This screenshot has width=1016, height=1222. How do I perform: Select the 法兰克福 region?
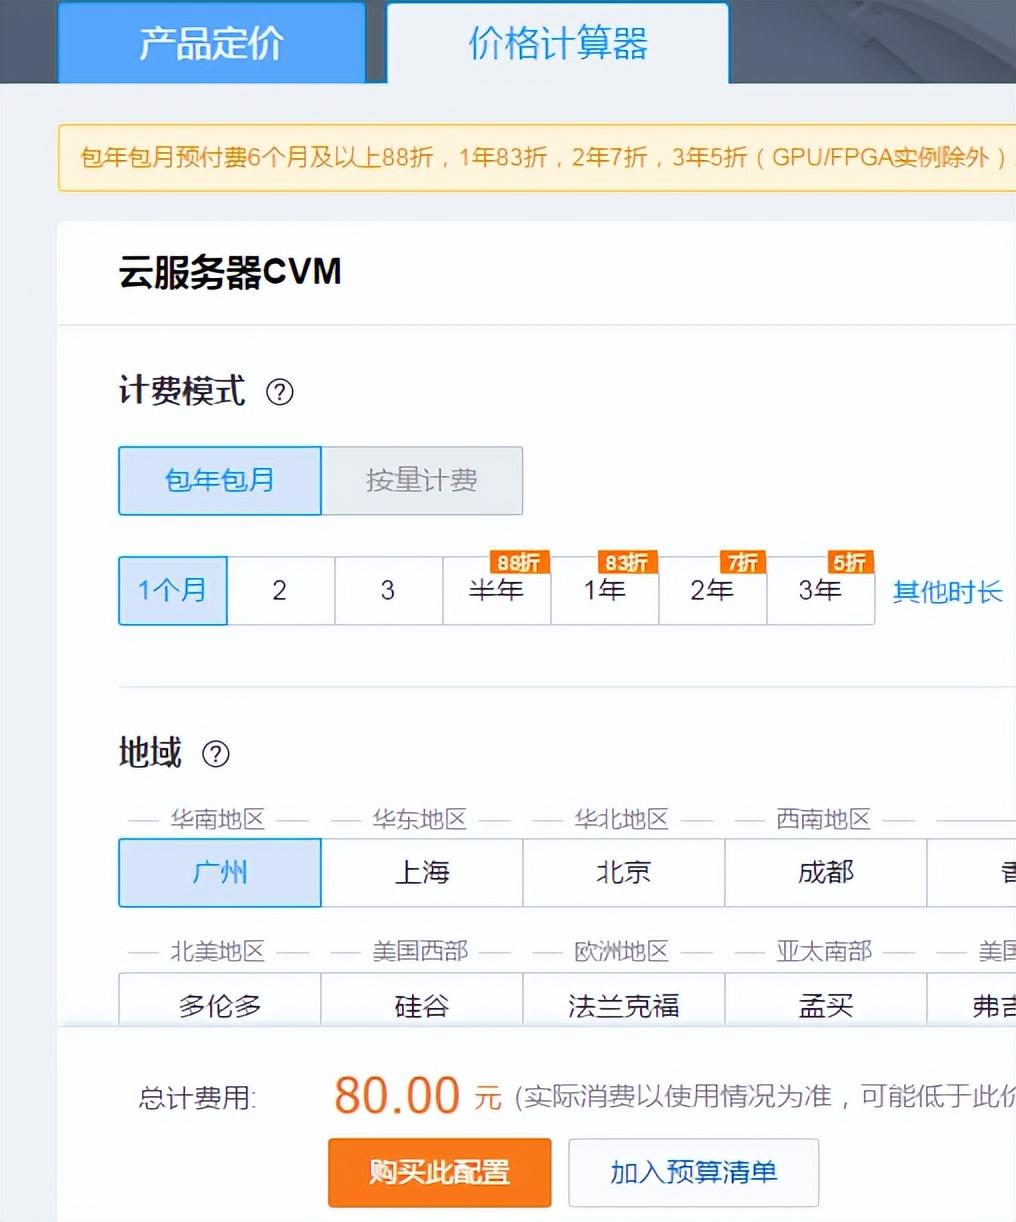coord(624,1000)
